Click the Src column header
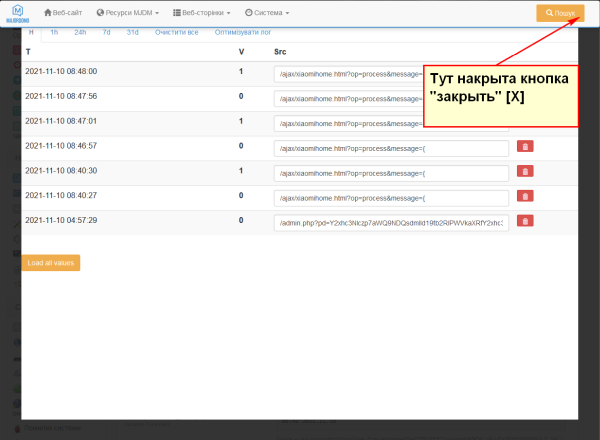The image size is (600, 440). [x=280, y=52]
